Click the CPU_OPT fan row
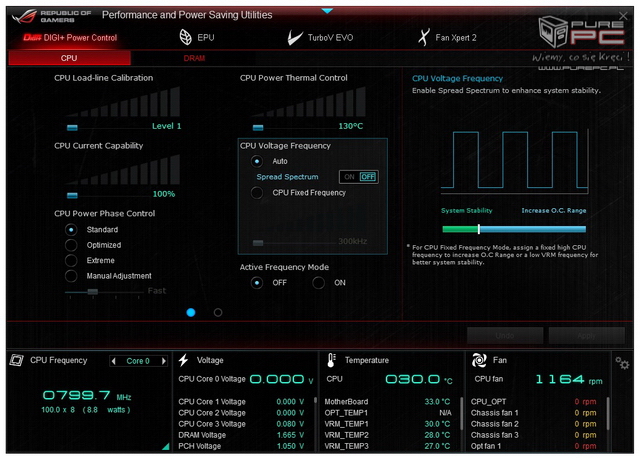The height and width of the screenshot is (460, 640). coord(533,402)
